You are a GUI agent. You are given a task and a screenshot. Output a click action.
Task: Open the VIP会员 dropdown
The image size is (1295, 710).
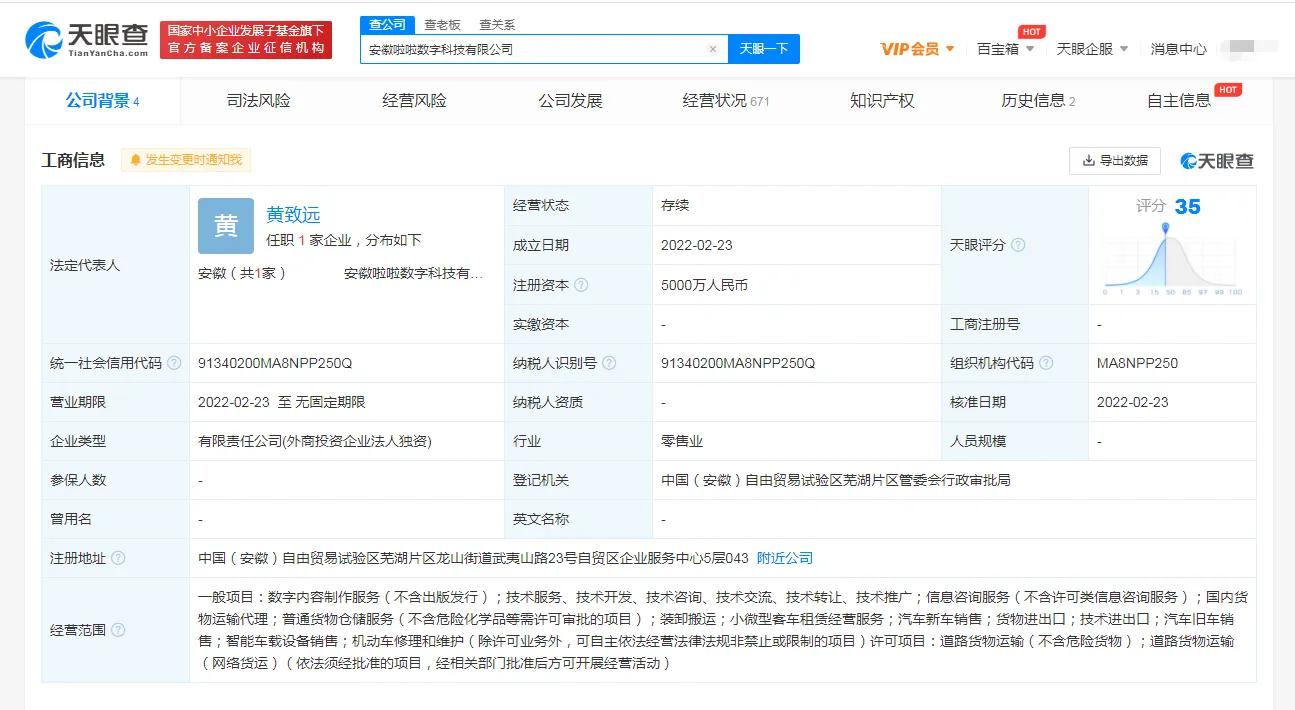point(916,48)
